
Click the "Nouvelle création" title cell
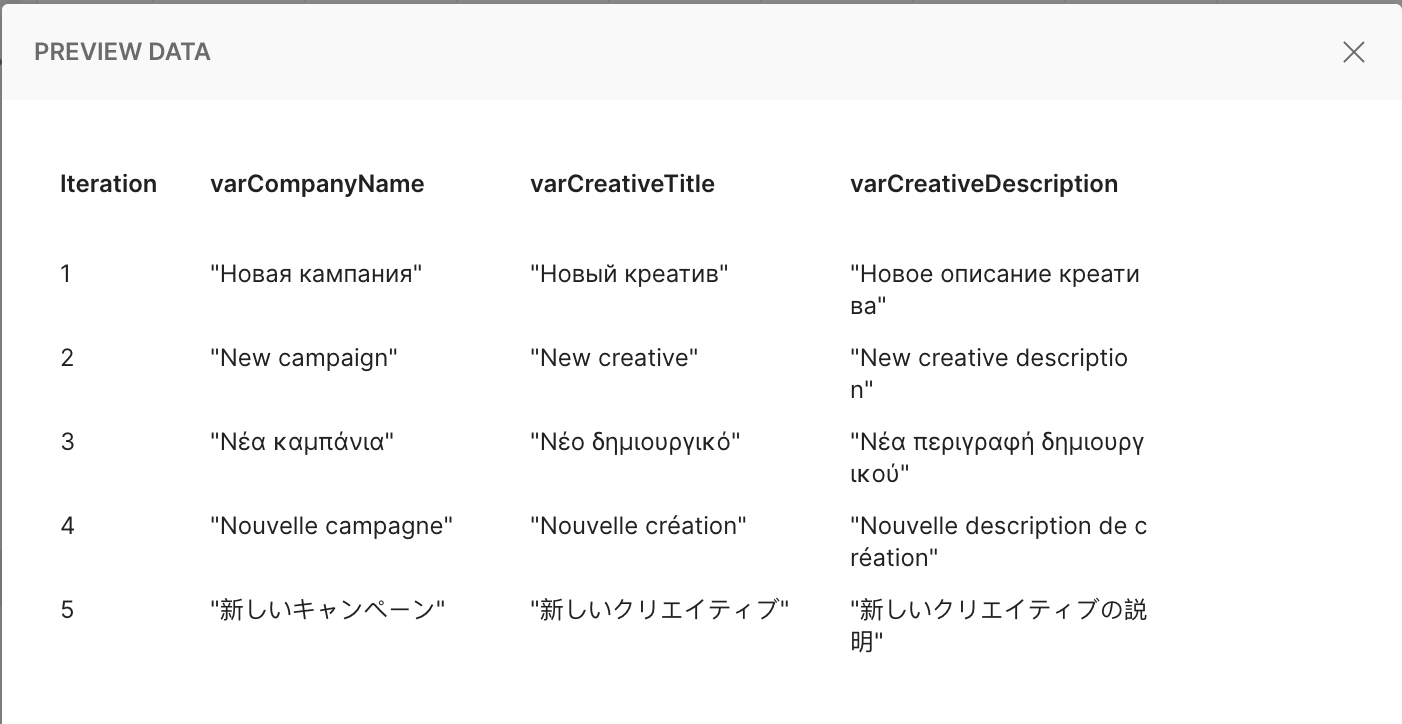click(638, 526)
